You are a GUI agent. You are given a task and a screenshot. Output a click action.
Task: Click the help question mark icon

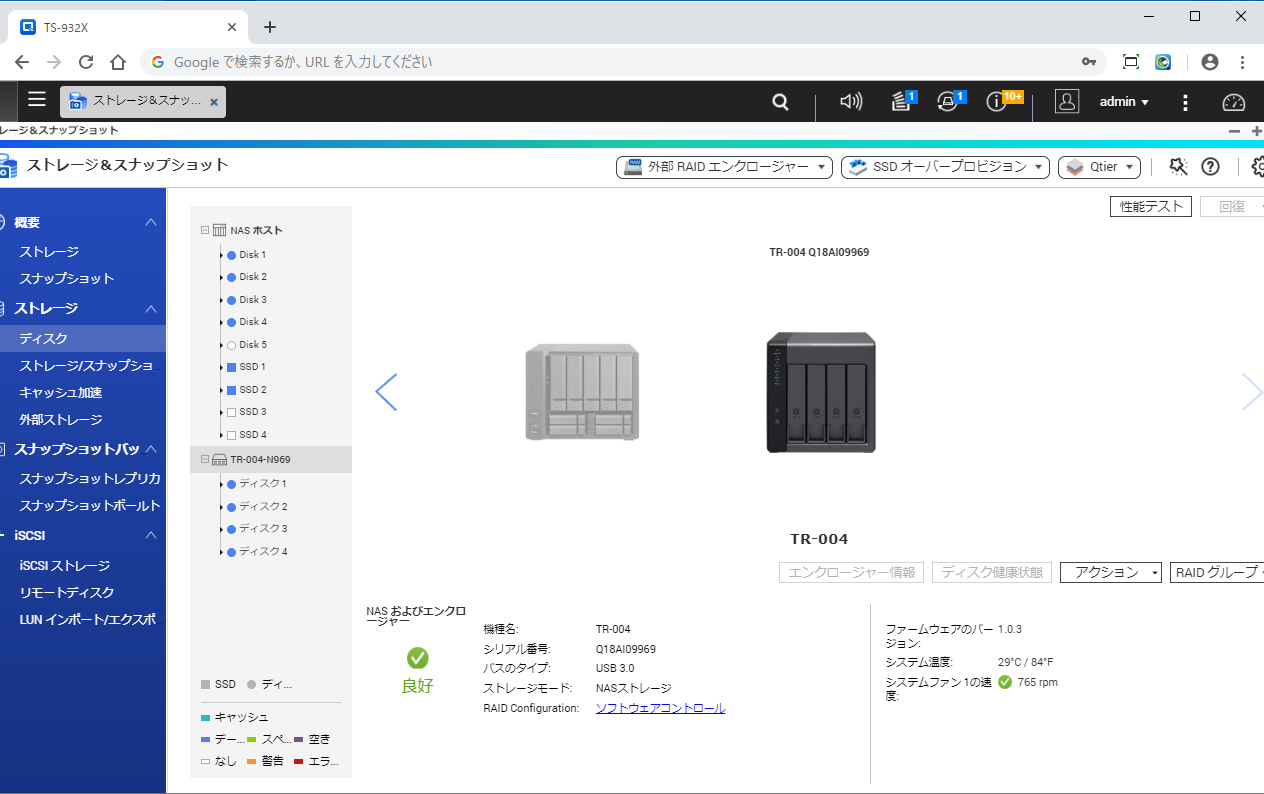(x=1210, y=167)
